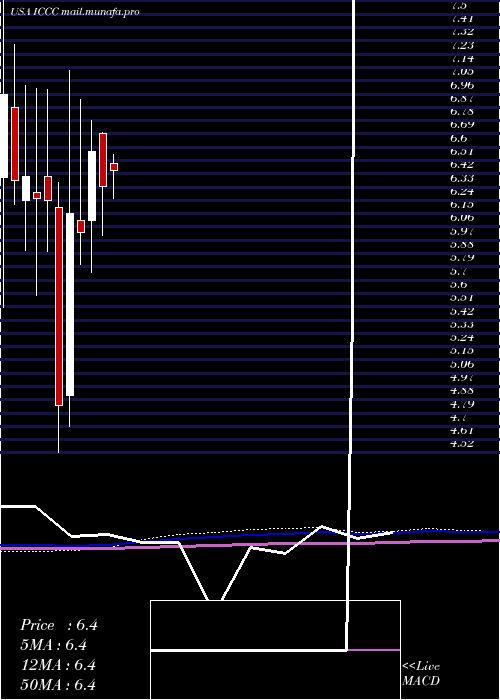Click the 5MA : 6.4 readout
The width and height of the screenshot is (500, 700).
[54, 645]
